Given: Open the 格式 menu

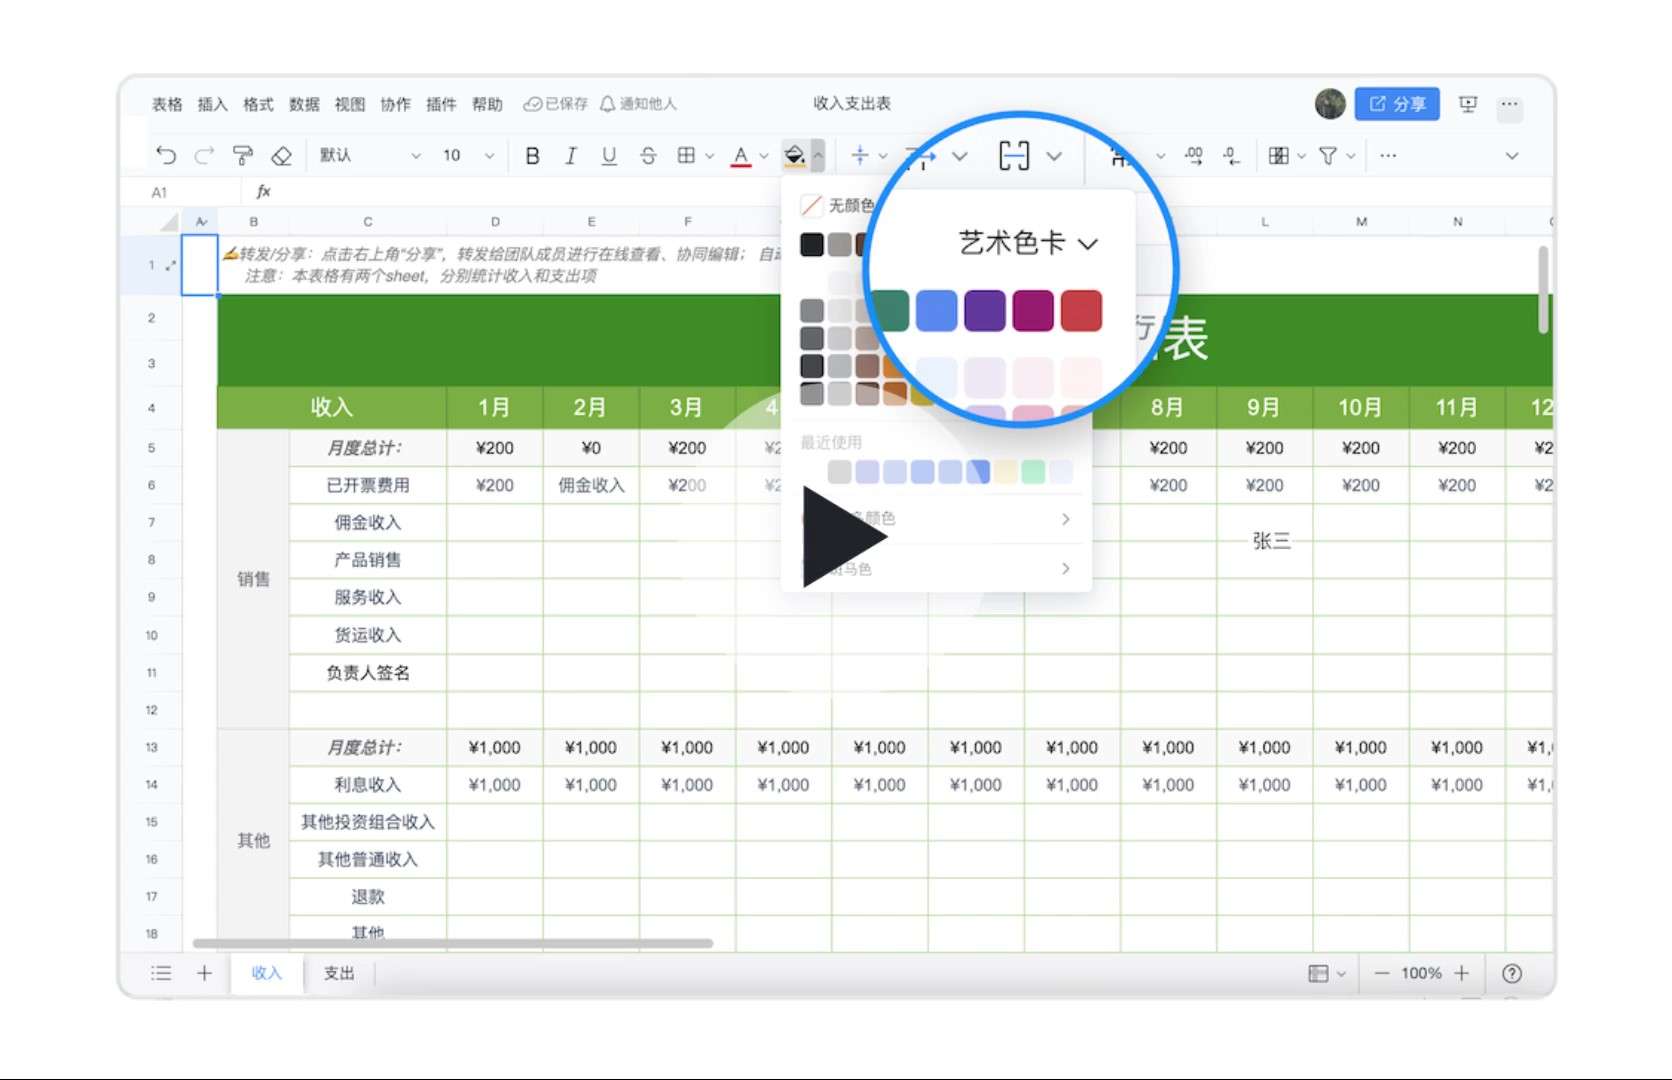Looking at the screenshot, I should pos(258,104).
